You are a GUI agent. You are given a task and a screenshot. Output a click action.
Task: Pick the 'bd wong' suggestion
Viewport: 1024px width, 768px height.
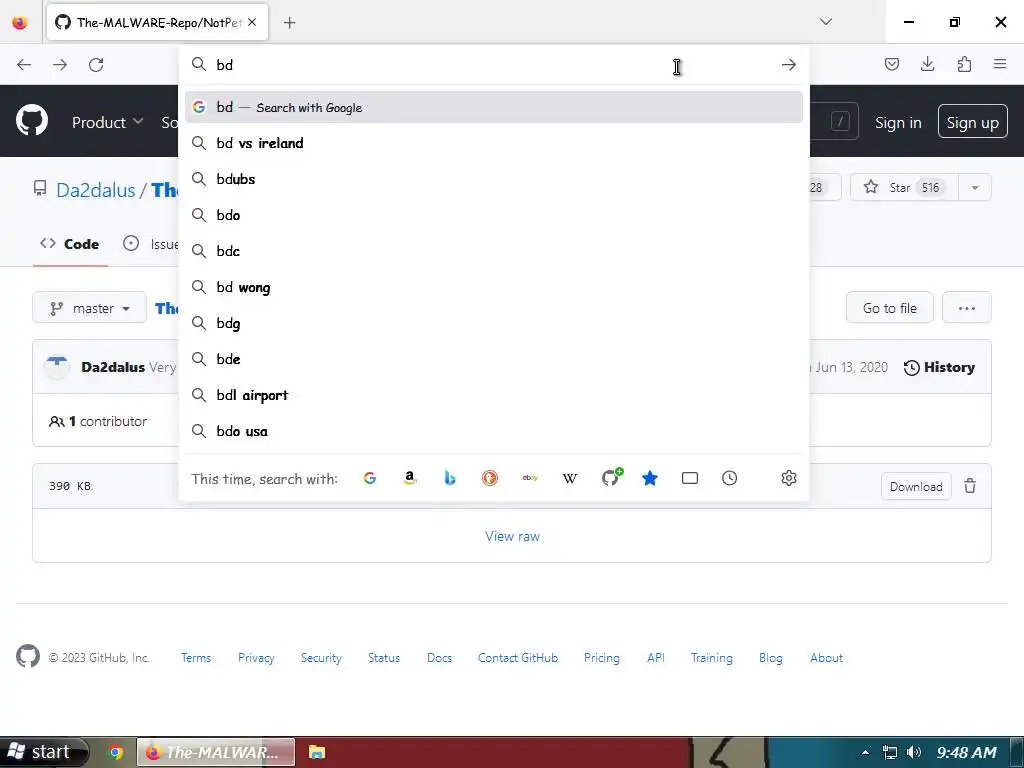494,287
